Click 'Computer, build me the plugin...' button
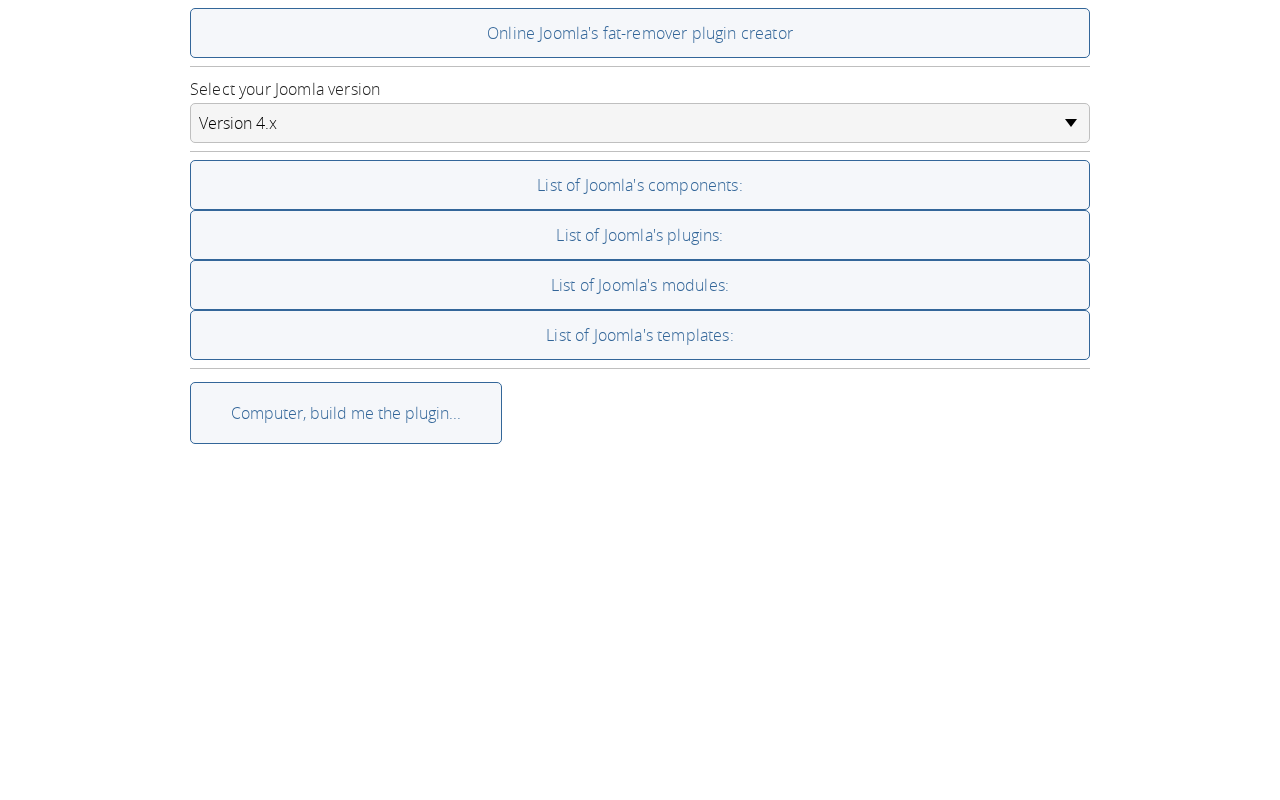This screenshot has width=1280, height=800. pyautogui.click(x=346, y=413)
